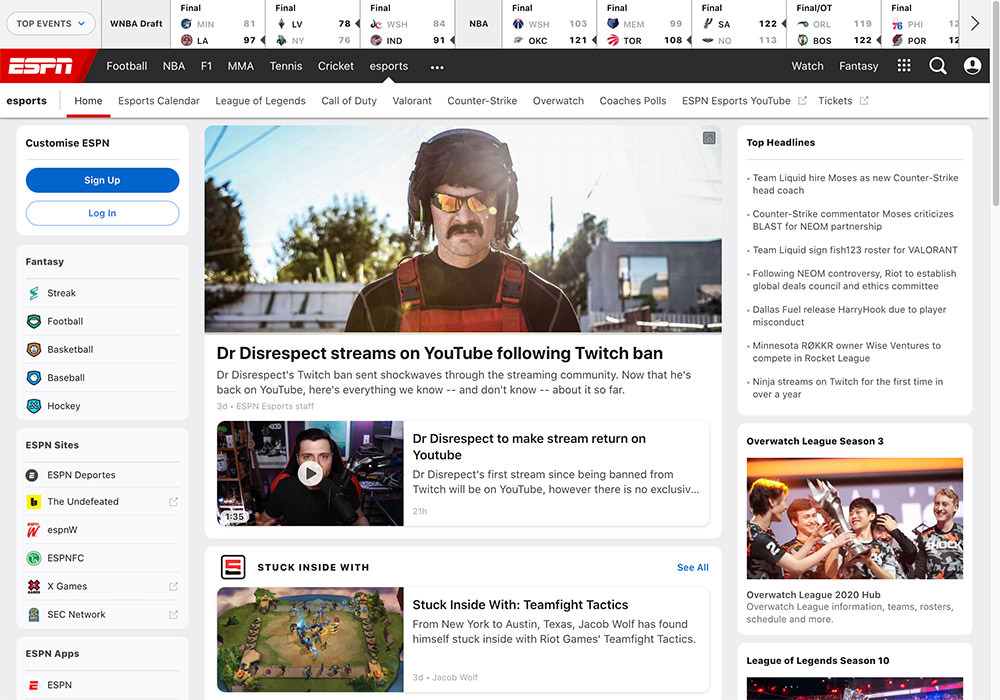Viewport: 1000px width, 700px height.
Task: Click the ESPN logo
Action: coord(40,66)
